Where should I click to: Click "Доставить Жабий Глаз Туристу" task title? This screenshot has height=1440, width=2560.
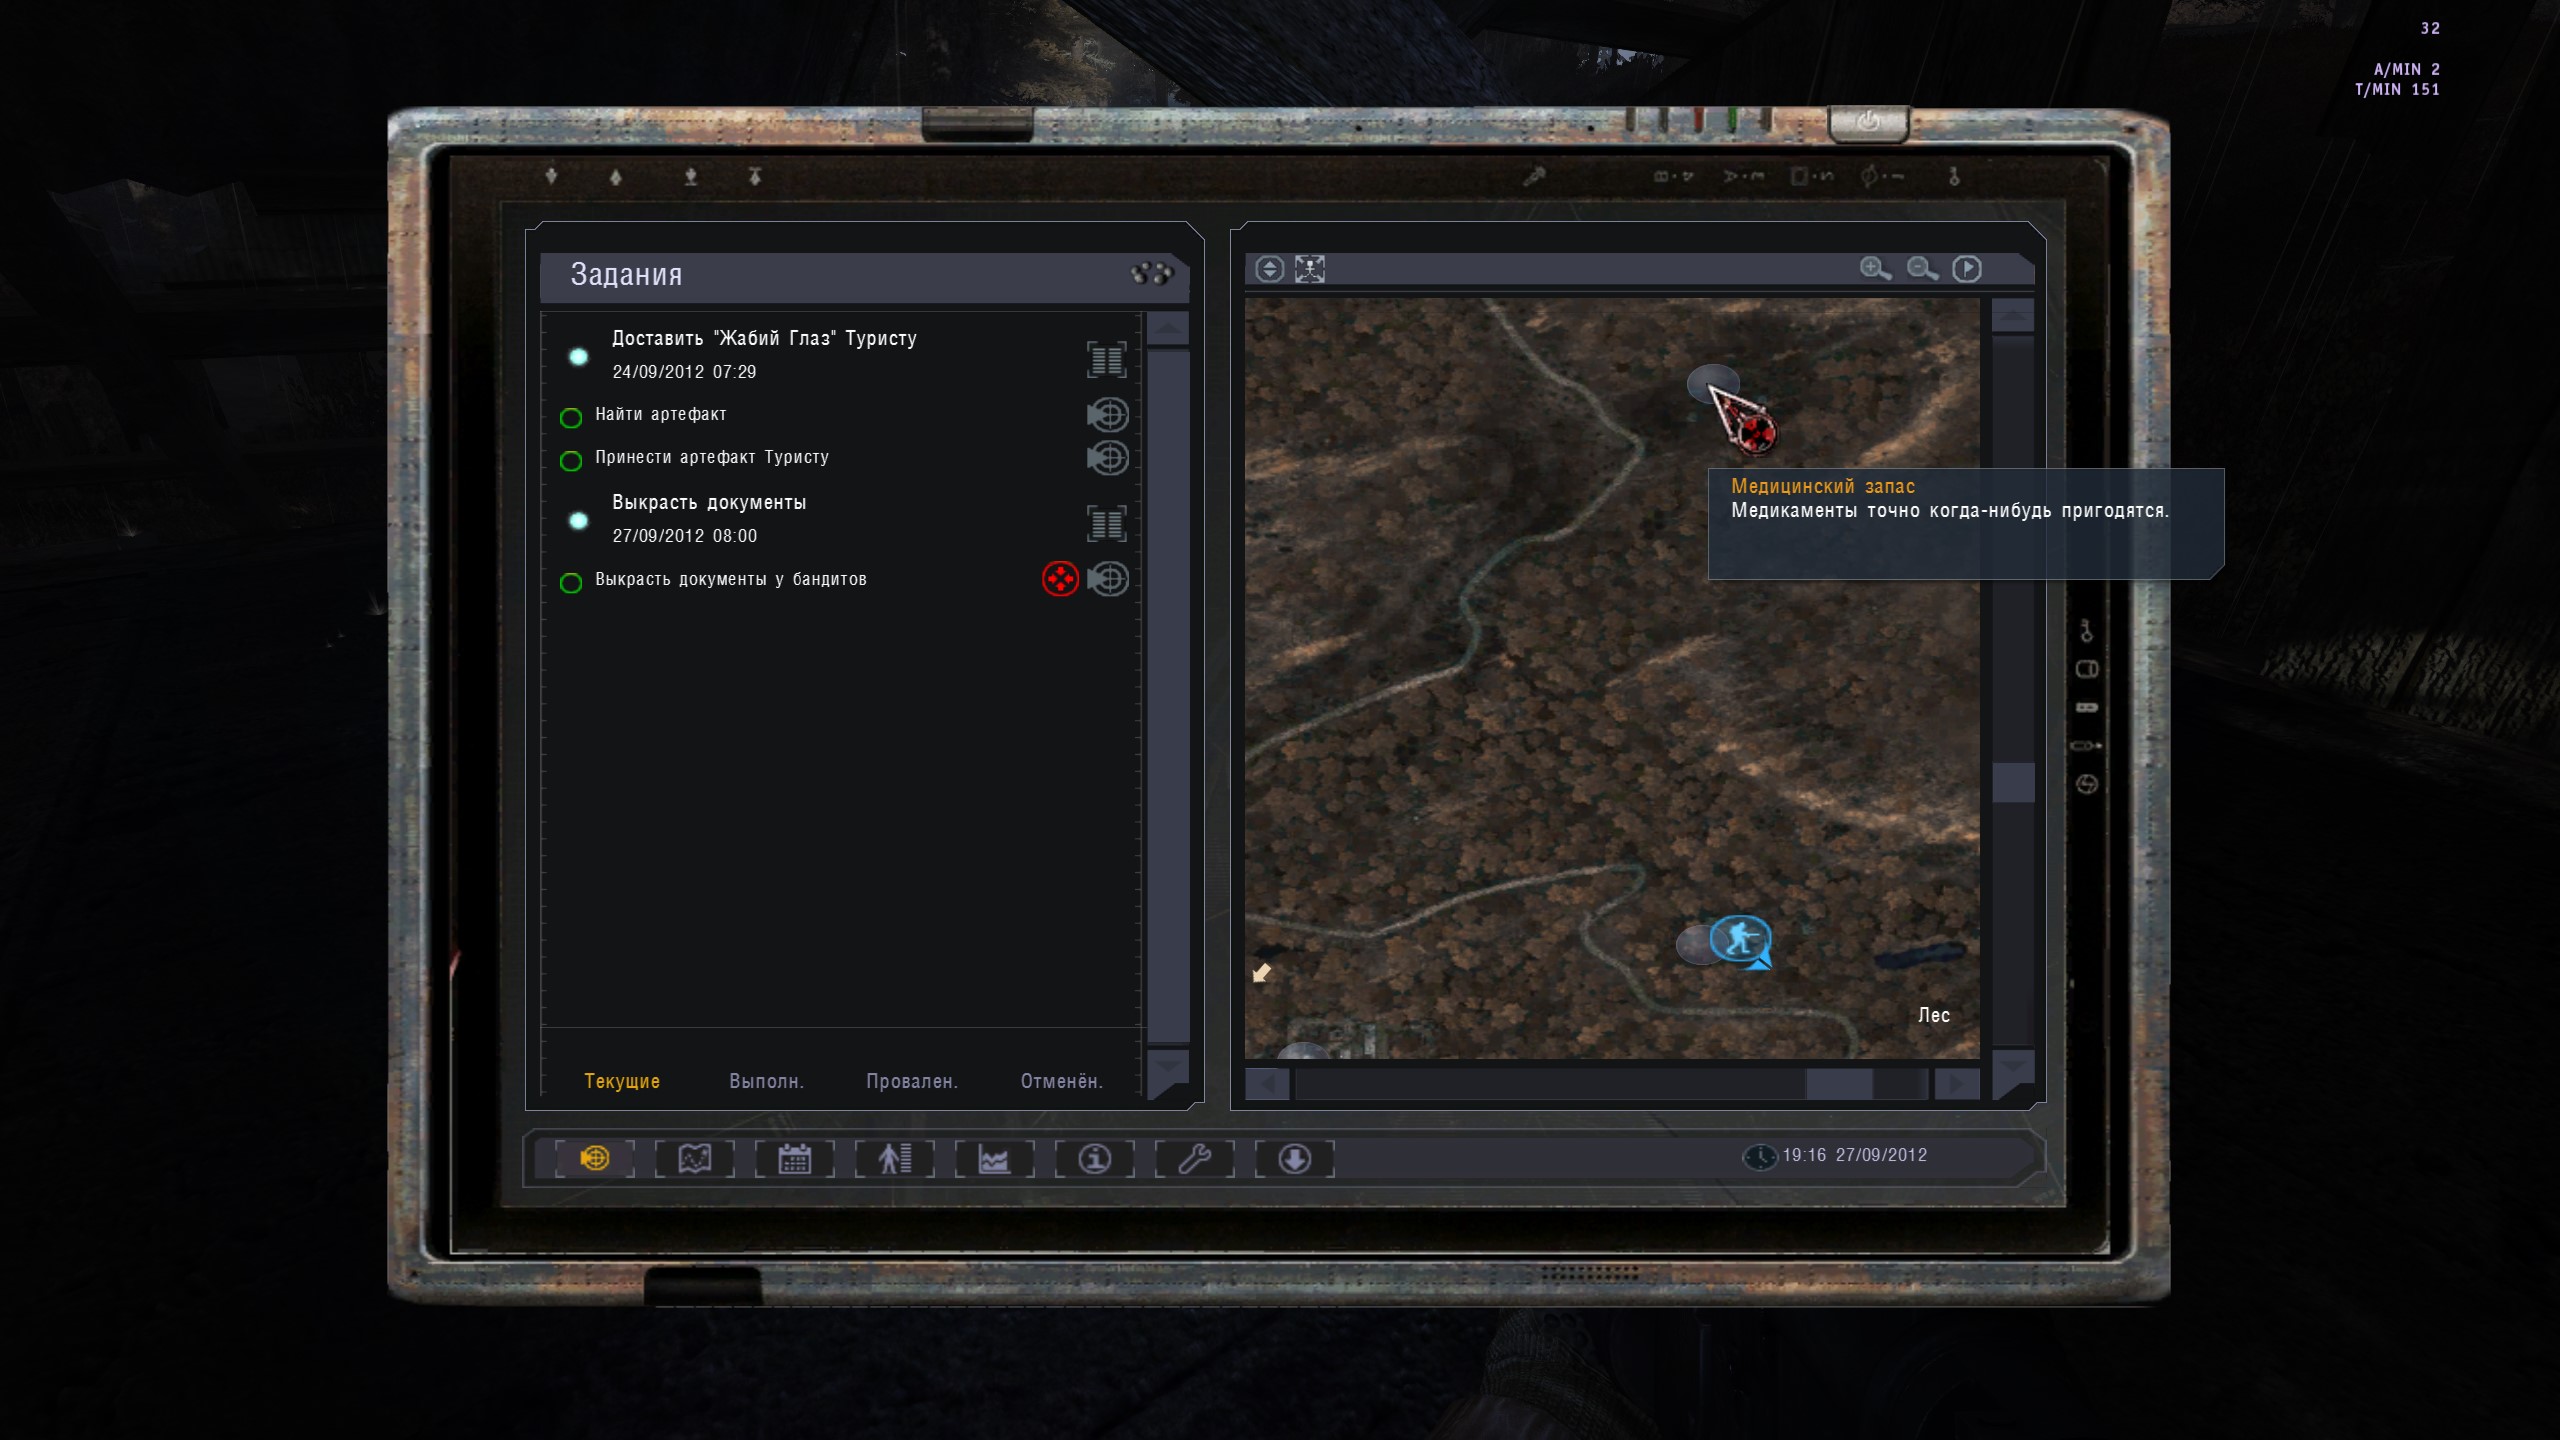pyautogui.click(x=764, y=338)
